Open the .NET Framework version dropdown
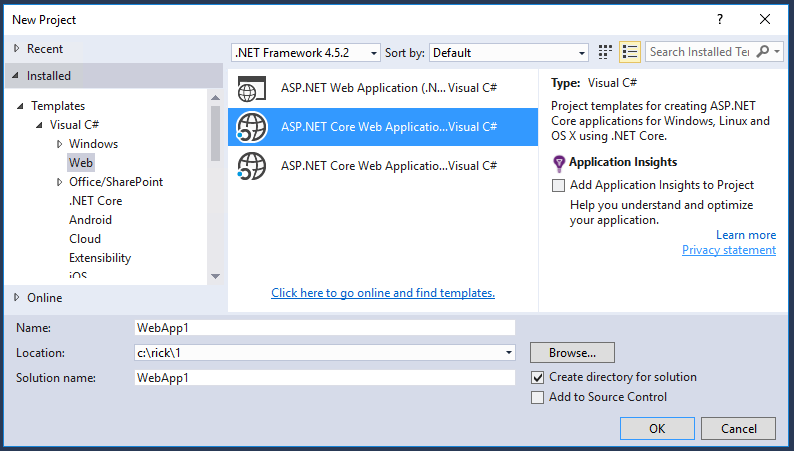This screenshot has width=794, height=451. coord(306,52)
